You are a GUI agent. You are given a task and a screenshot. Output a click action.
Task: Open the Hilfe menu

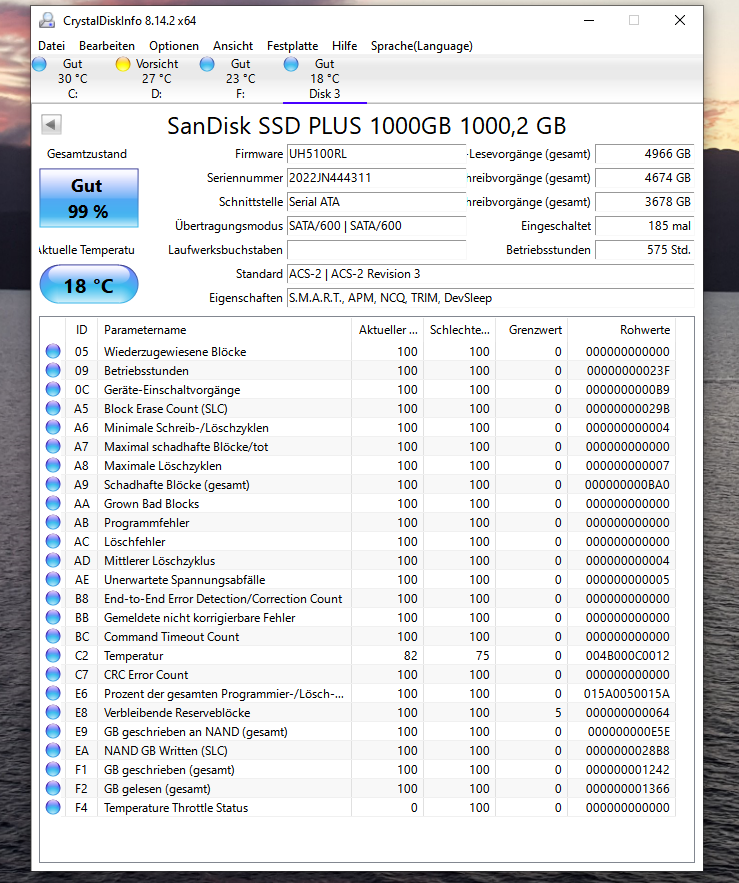click(x=345, y=46)
